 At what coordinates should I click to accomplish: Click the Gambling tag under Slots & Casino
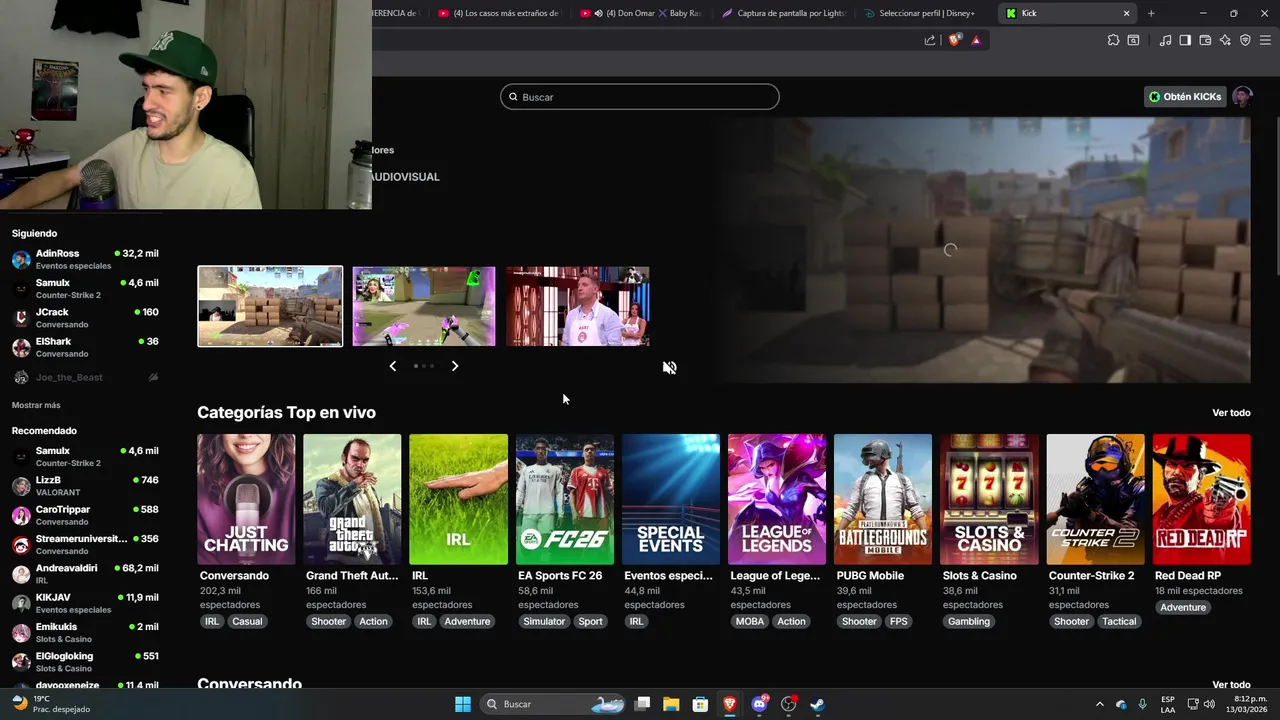tap(969, 621)
